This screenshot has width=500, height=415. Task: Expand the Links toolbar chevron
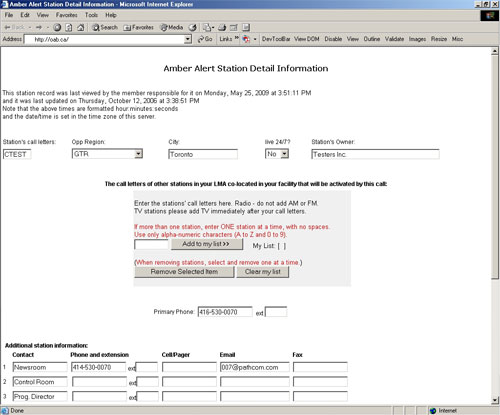pos(237,38)
